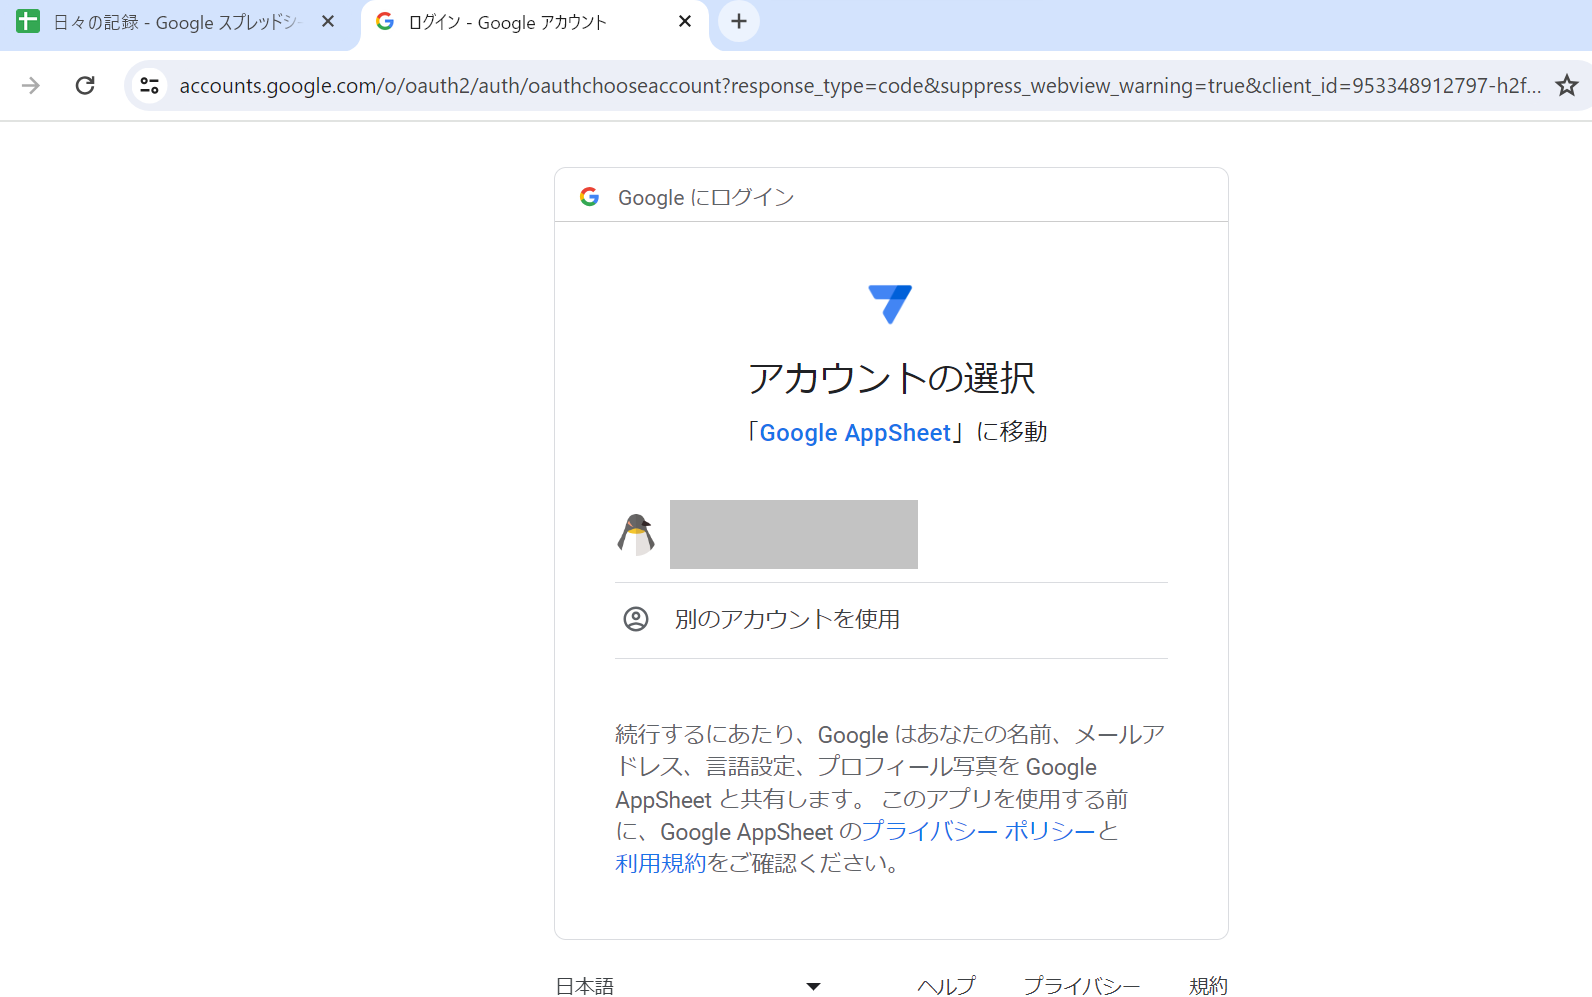Click the アカウントの選択 heading
The height and width of the screenshot is (997, 1592).
tap(891, 378)
